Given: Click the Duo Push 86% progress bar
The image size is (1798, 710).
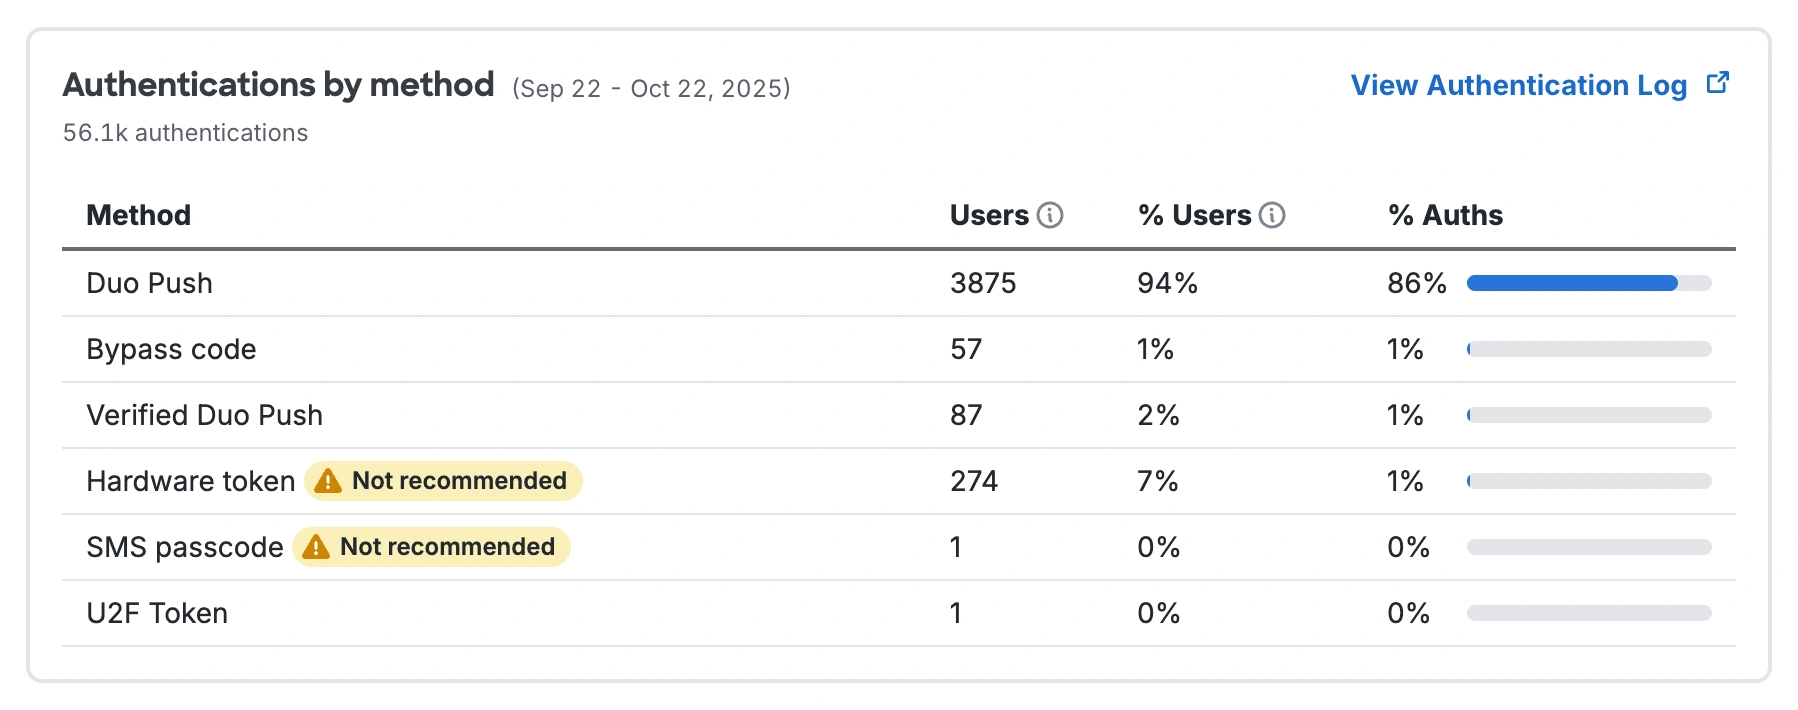Looking at the screenshot, I should (1588, 283).
